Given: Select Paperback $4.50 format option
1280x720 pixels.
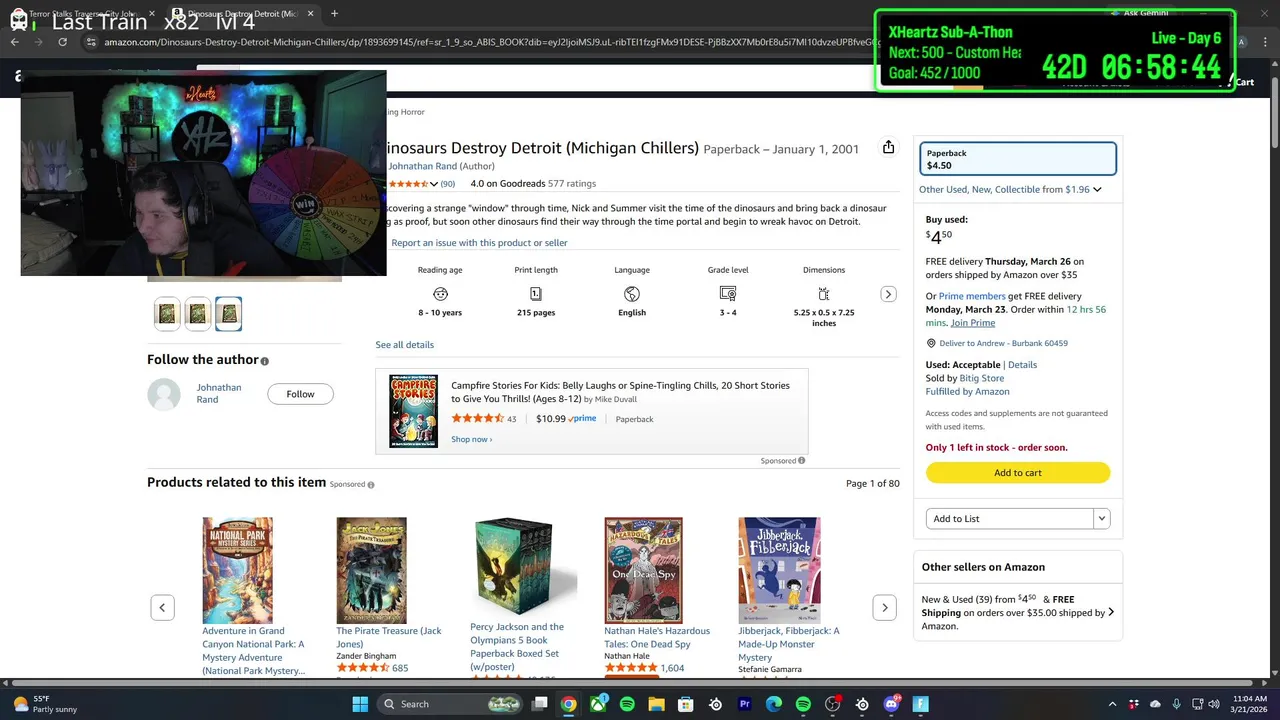Looking at the screenshot, I should pos(1018,159).
